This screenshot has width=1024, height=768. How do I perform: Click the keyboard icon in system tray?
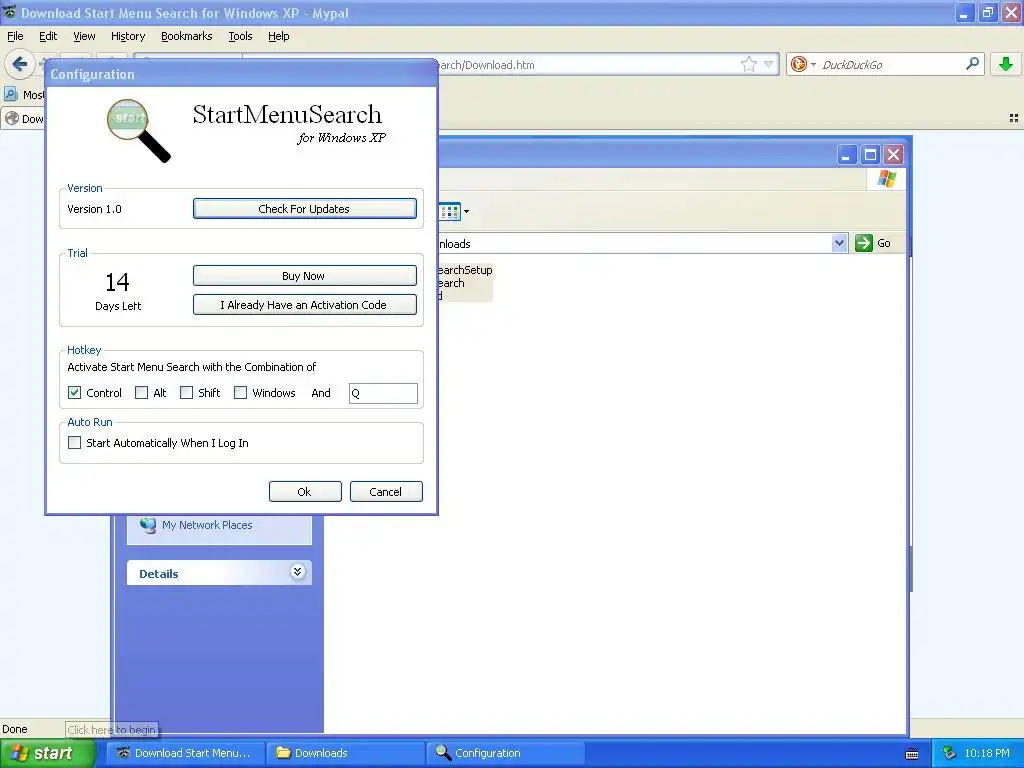coord(912,754)
